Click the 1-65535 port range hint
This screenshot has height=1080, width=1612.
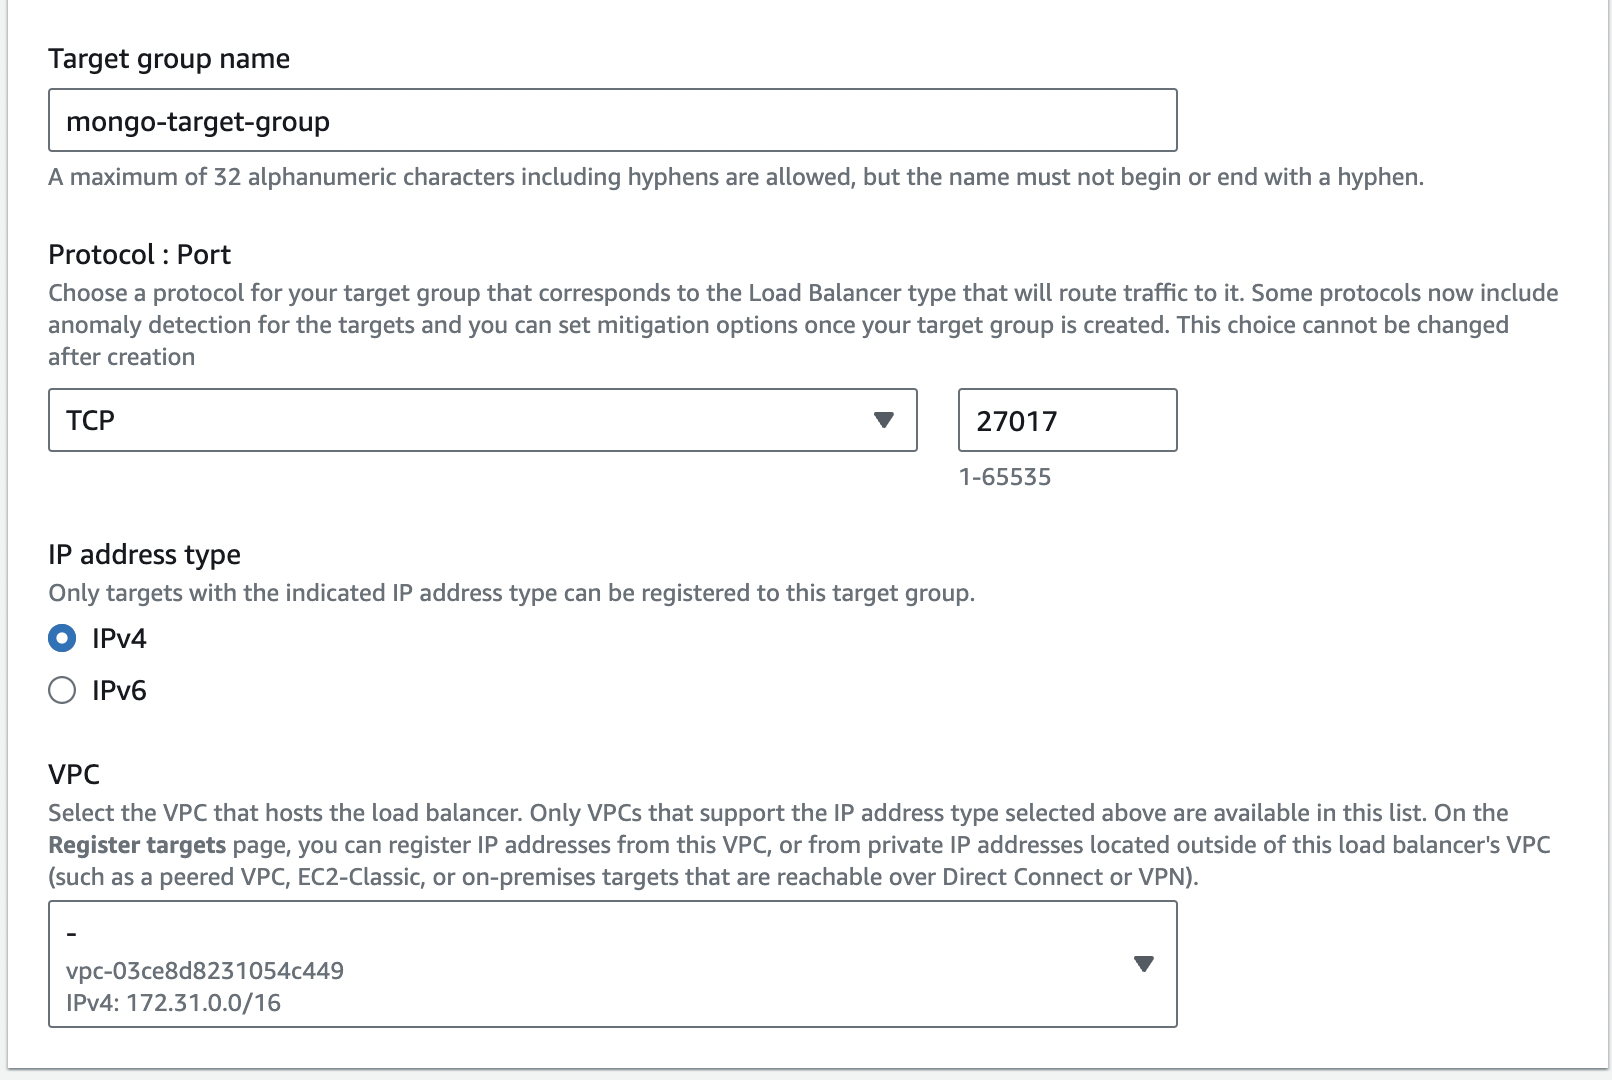[x=1004, y=477]
